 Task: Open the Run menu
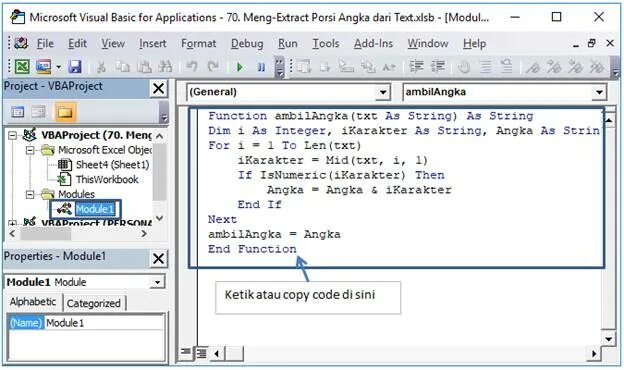pos(288,43)
